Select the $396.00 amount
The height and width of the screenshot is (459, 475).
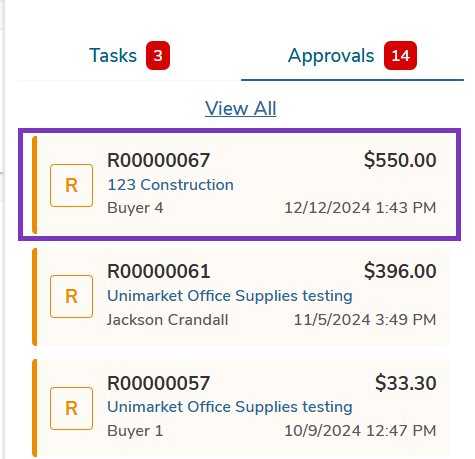400,271
